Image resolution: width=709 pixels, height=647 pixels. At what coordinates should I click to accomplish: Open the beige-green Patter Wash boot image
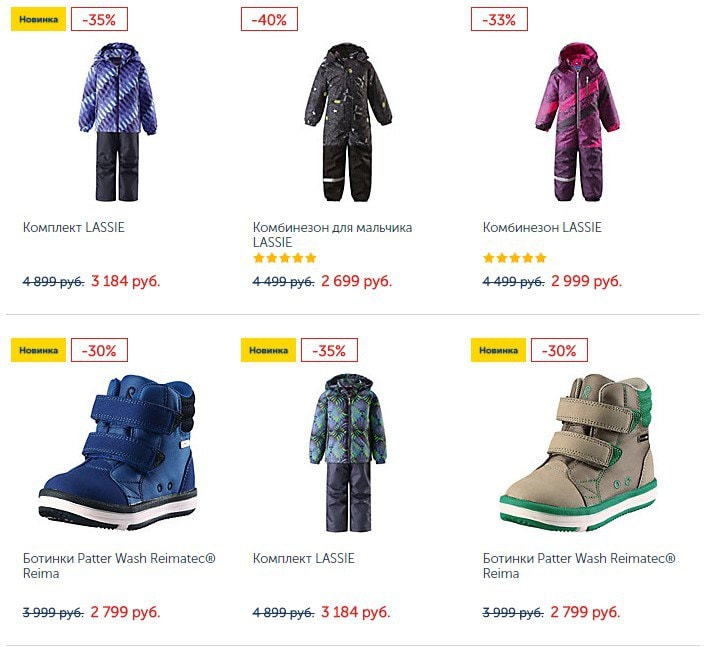point(578,453)
